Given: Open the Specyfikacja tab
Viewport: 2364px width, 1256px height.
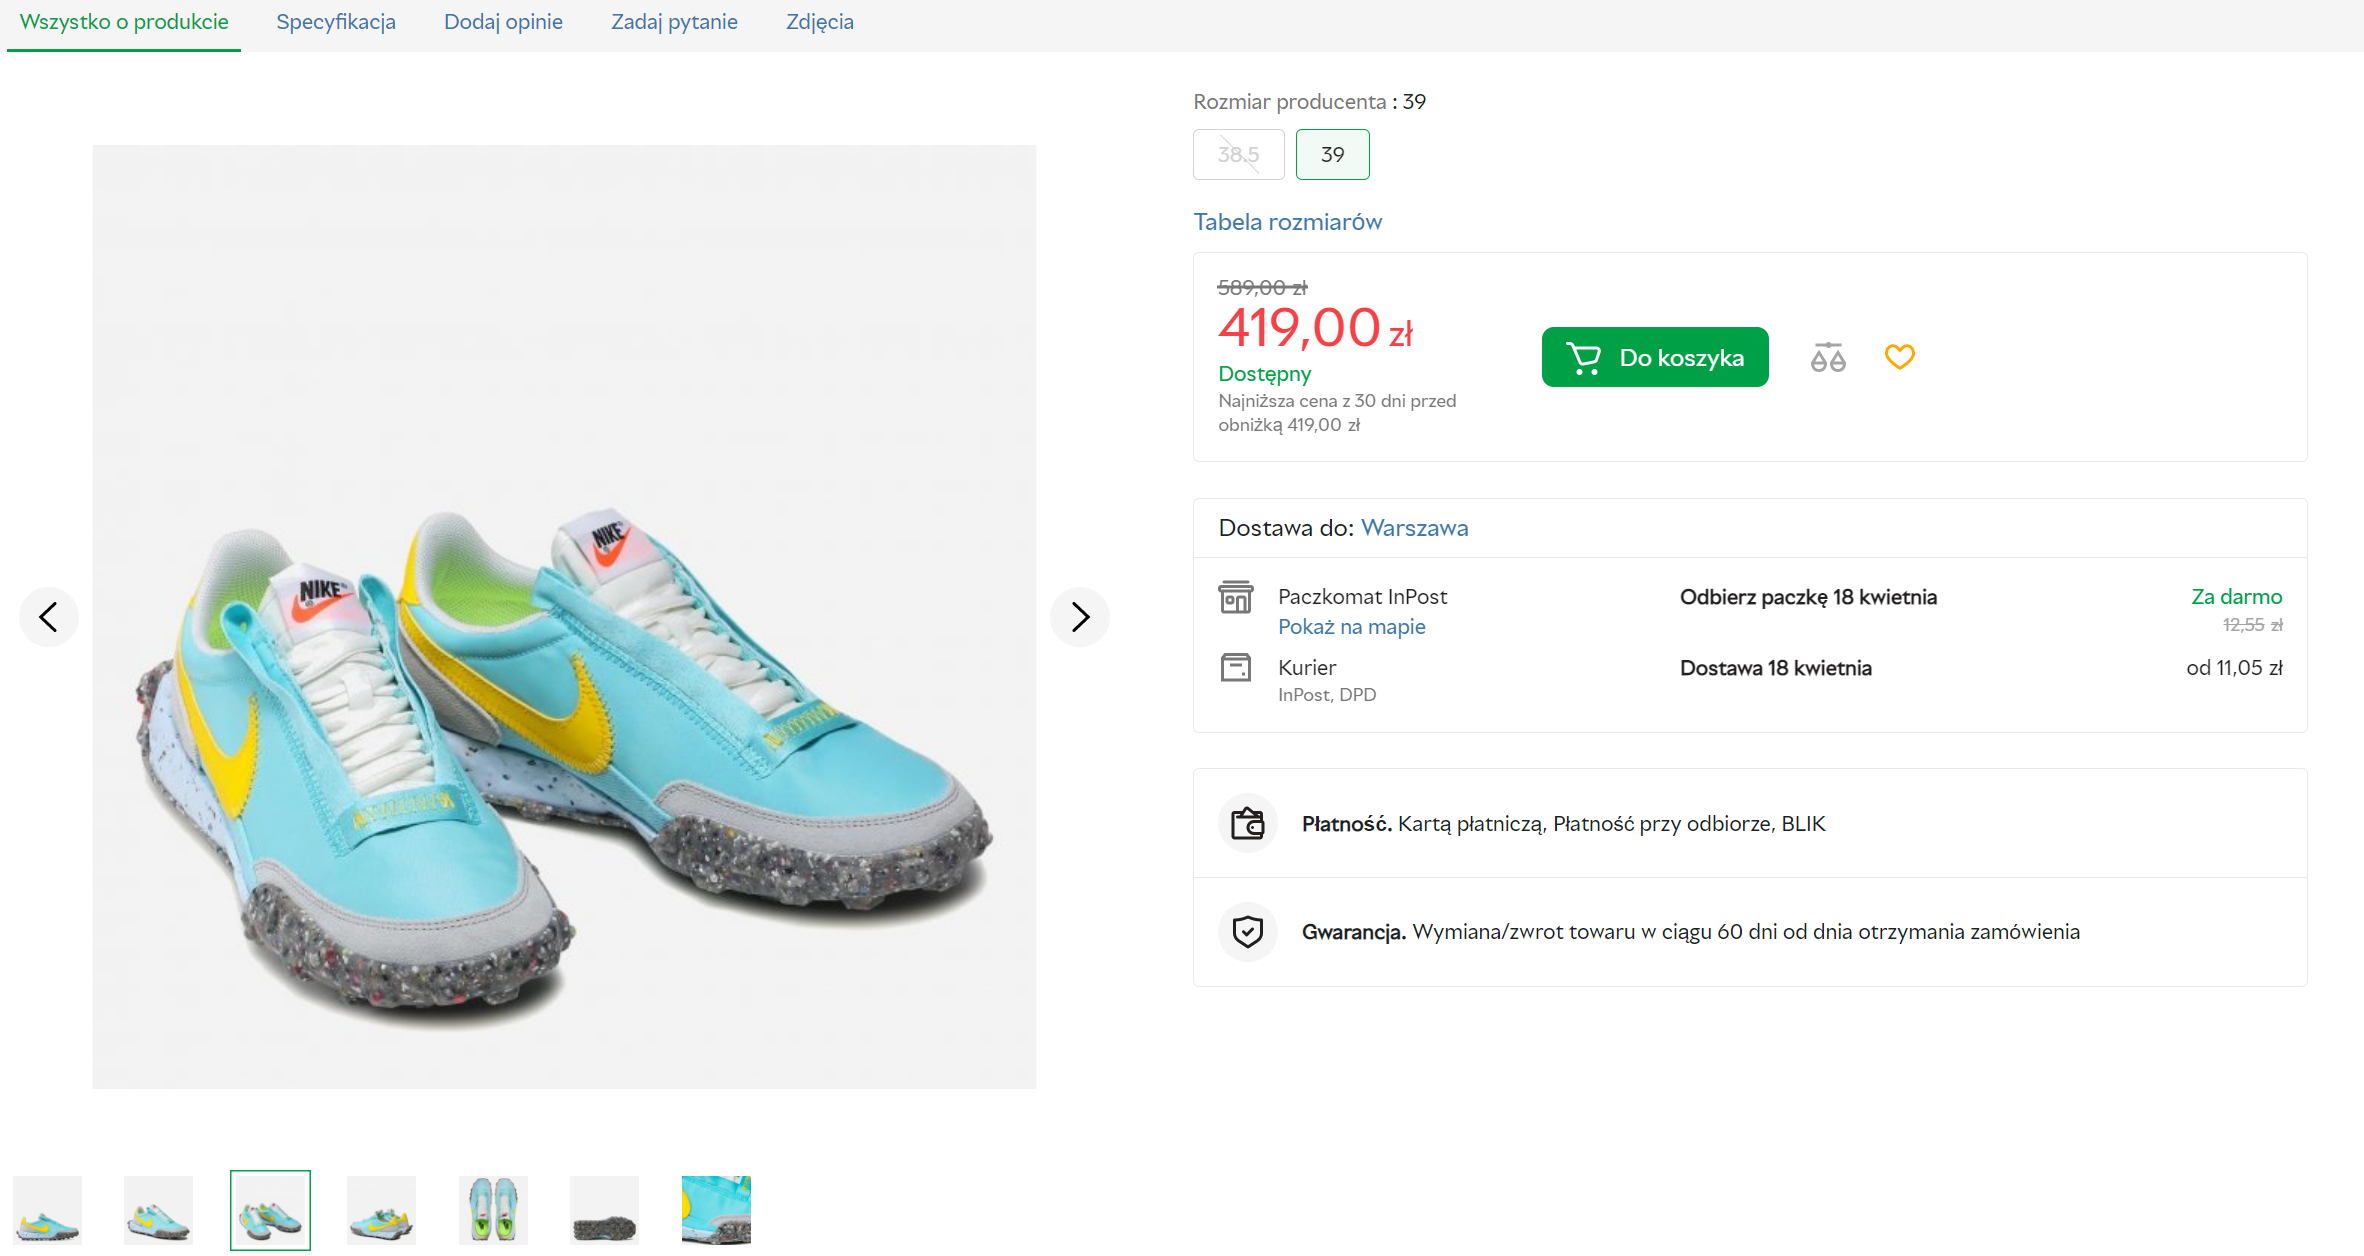Looking at the screenshot, I should click(x=336, y=22).
